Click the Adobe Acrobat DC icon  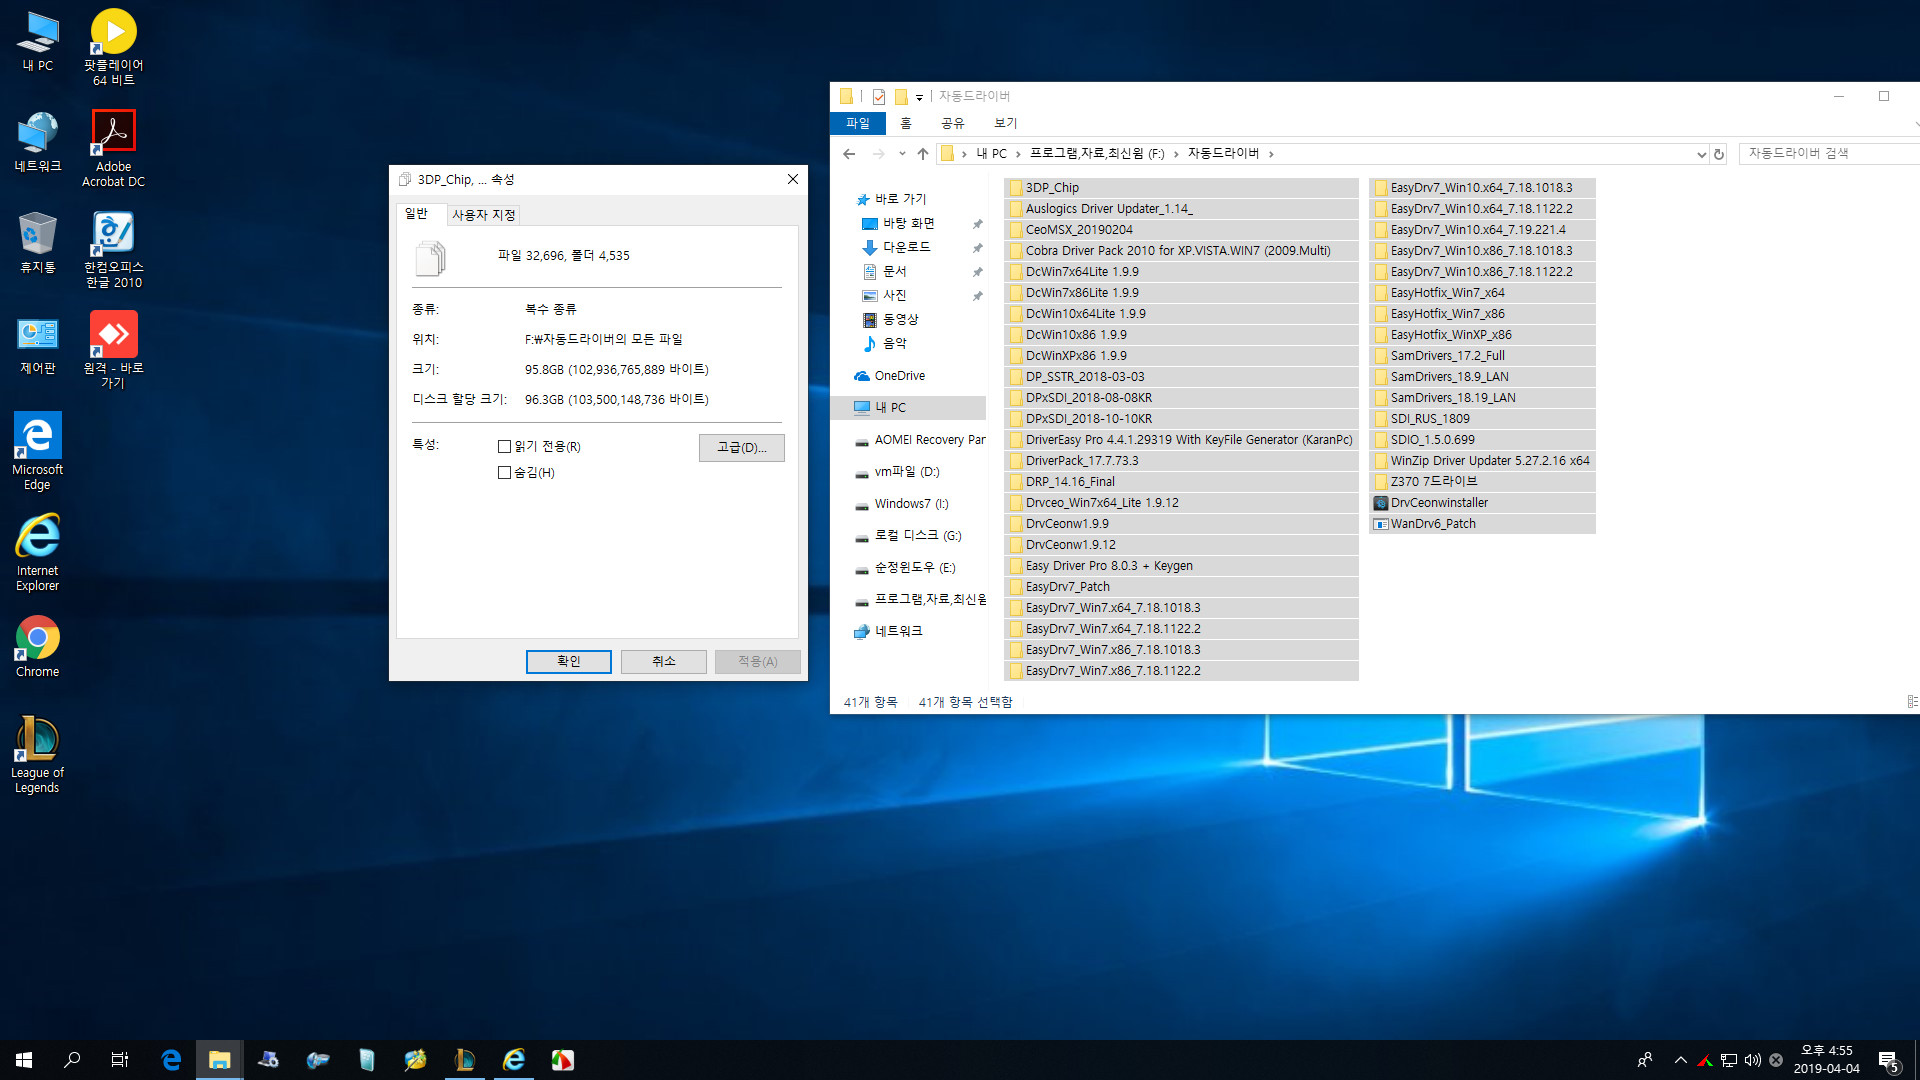click(112, 142)
